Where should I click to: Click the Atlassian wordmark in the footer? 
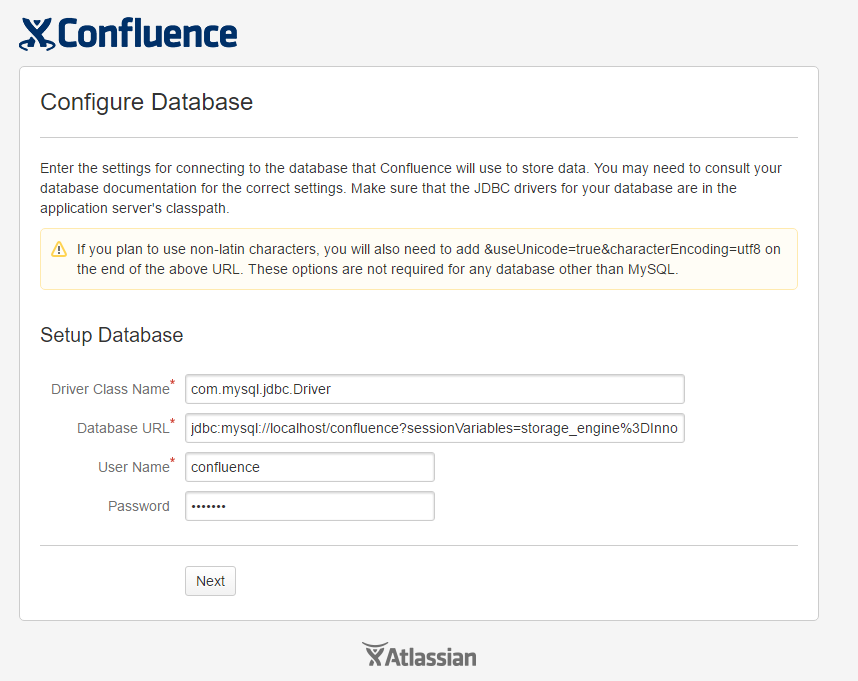click(x=431, y=657)
